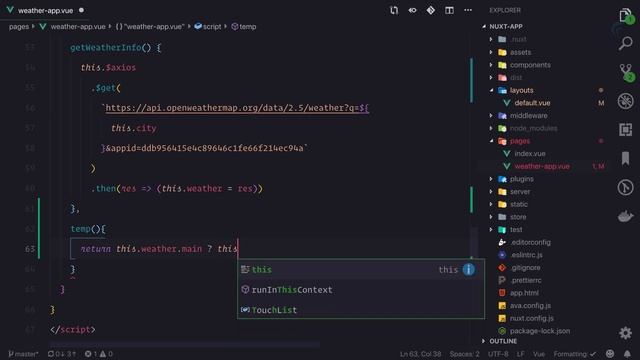This screenshot has width=640, height=360.
Task: Click the master branch indicator
Action: point(23,354)
